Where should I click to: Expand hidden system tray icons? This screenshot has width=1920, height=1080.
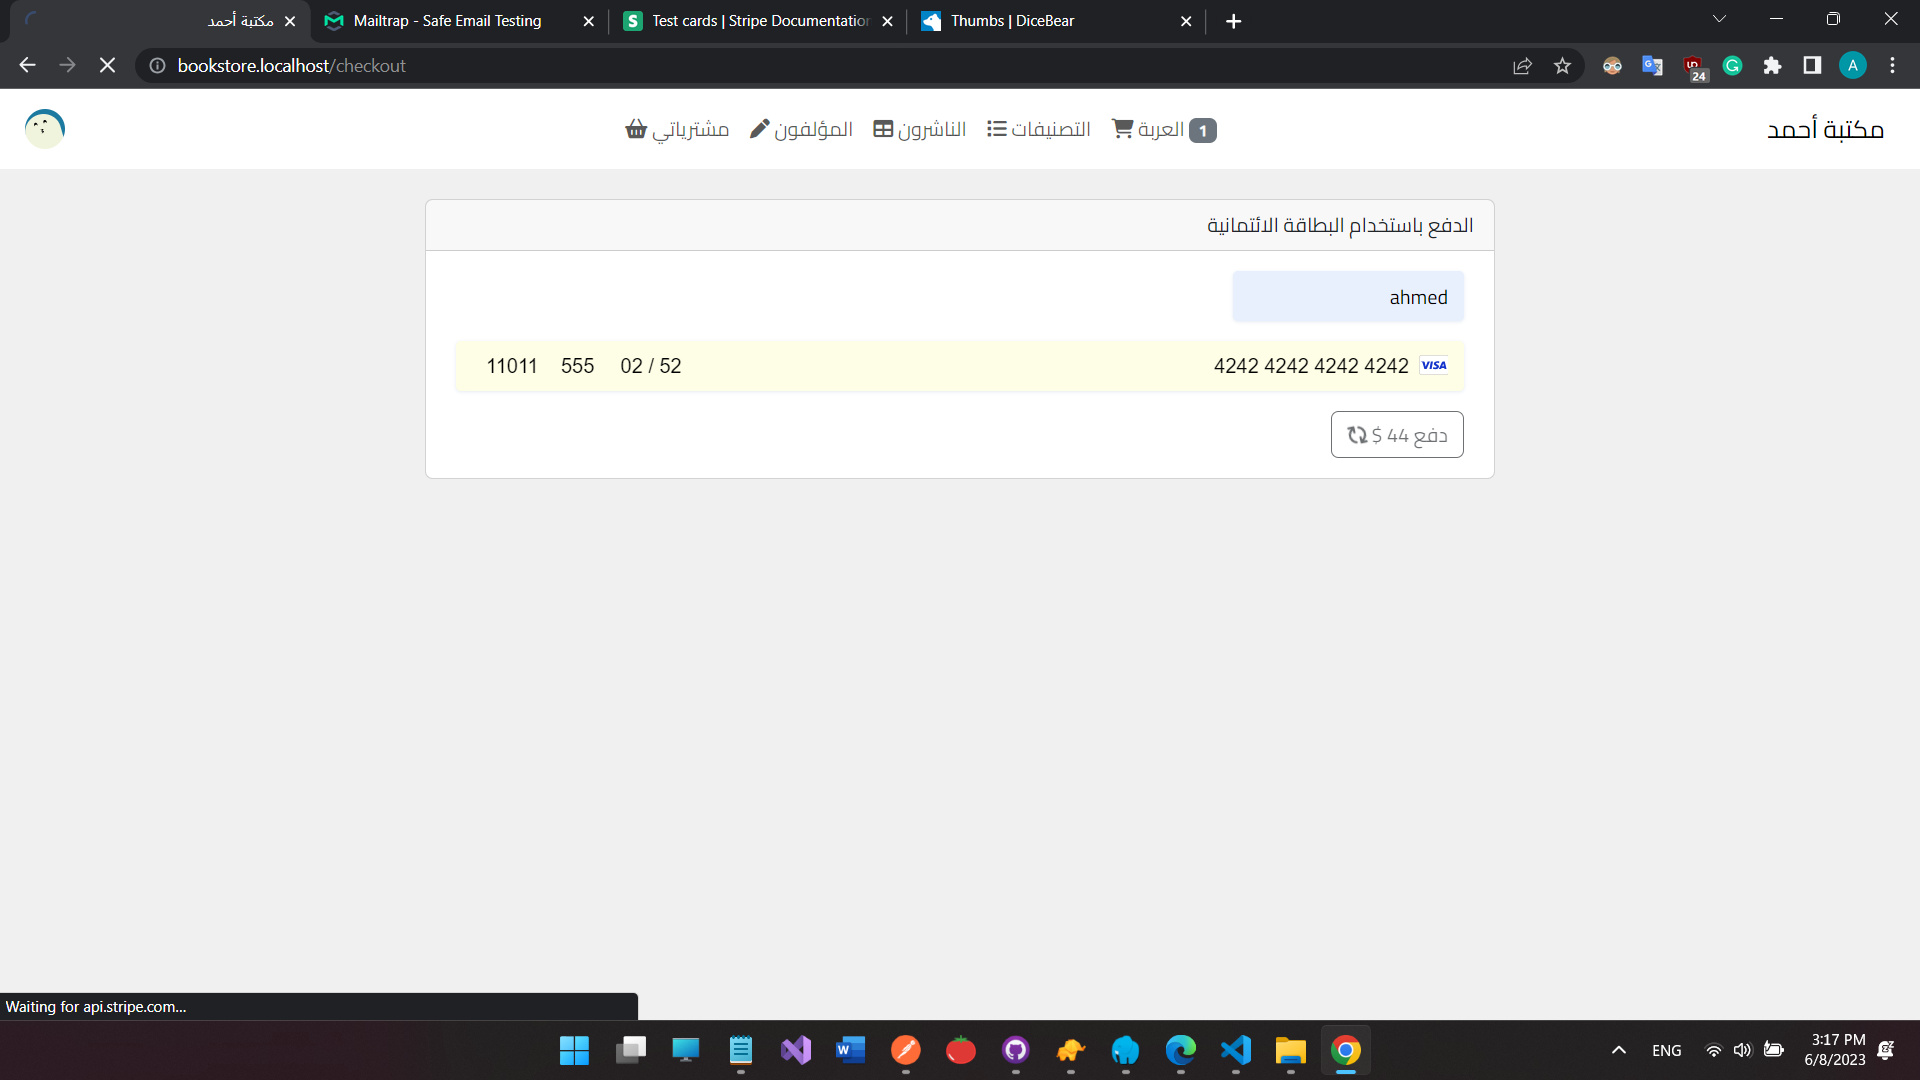[x=1618, y=1050]
